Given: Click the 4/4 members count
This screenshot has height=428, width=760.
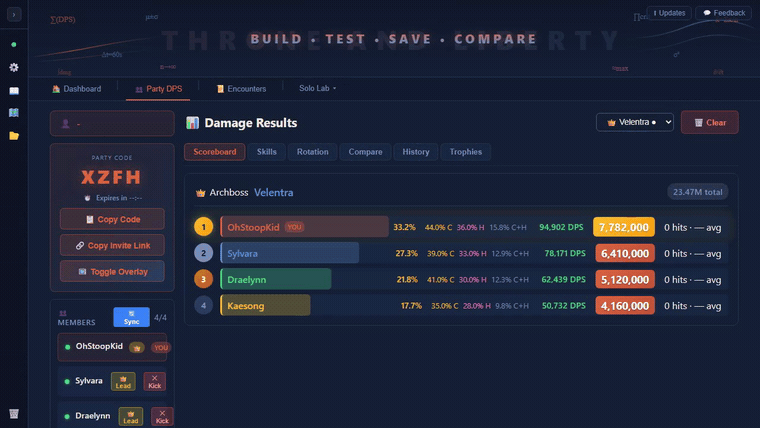Looking at the screenshot, I should (x=160, y=317).
